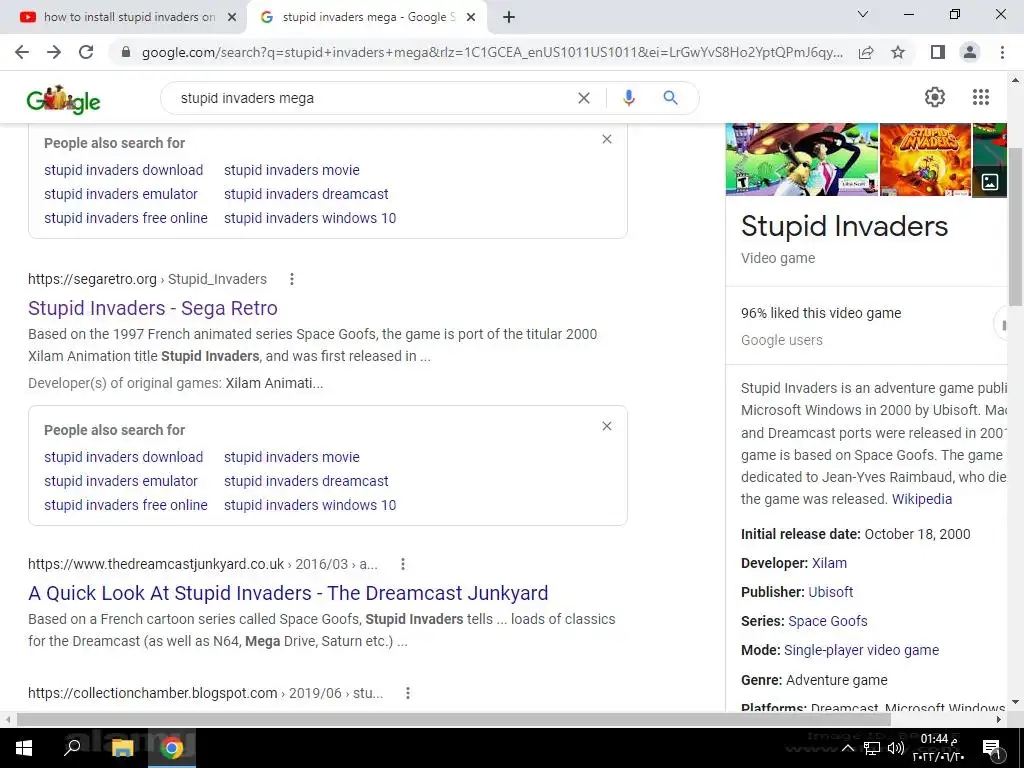
Task: Dismiss the second People also search box
Action: coord(607,426)
